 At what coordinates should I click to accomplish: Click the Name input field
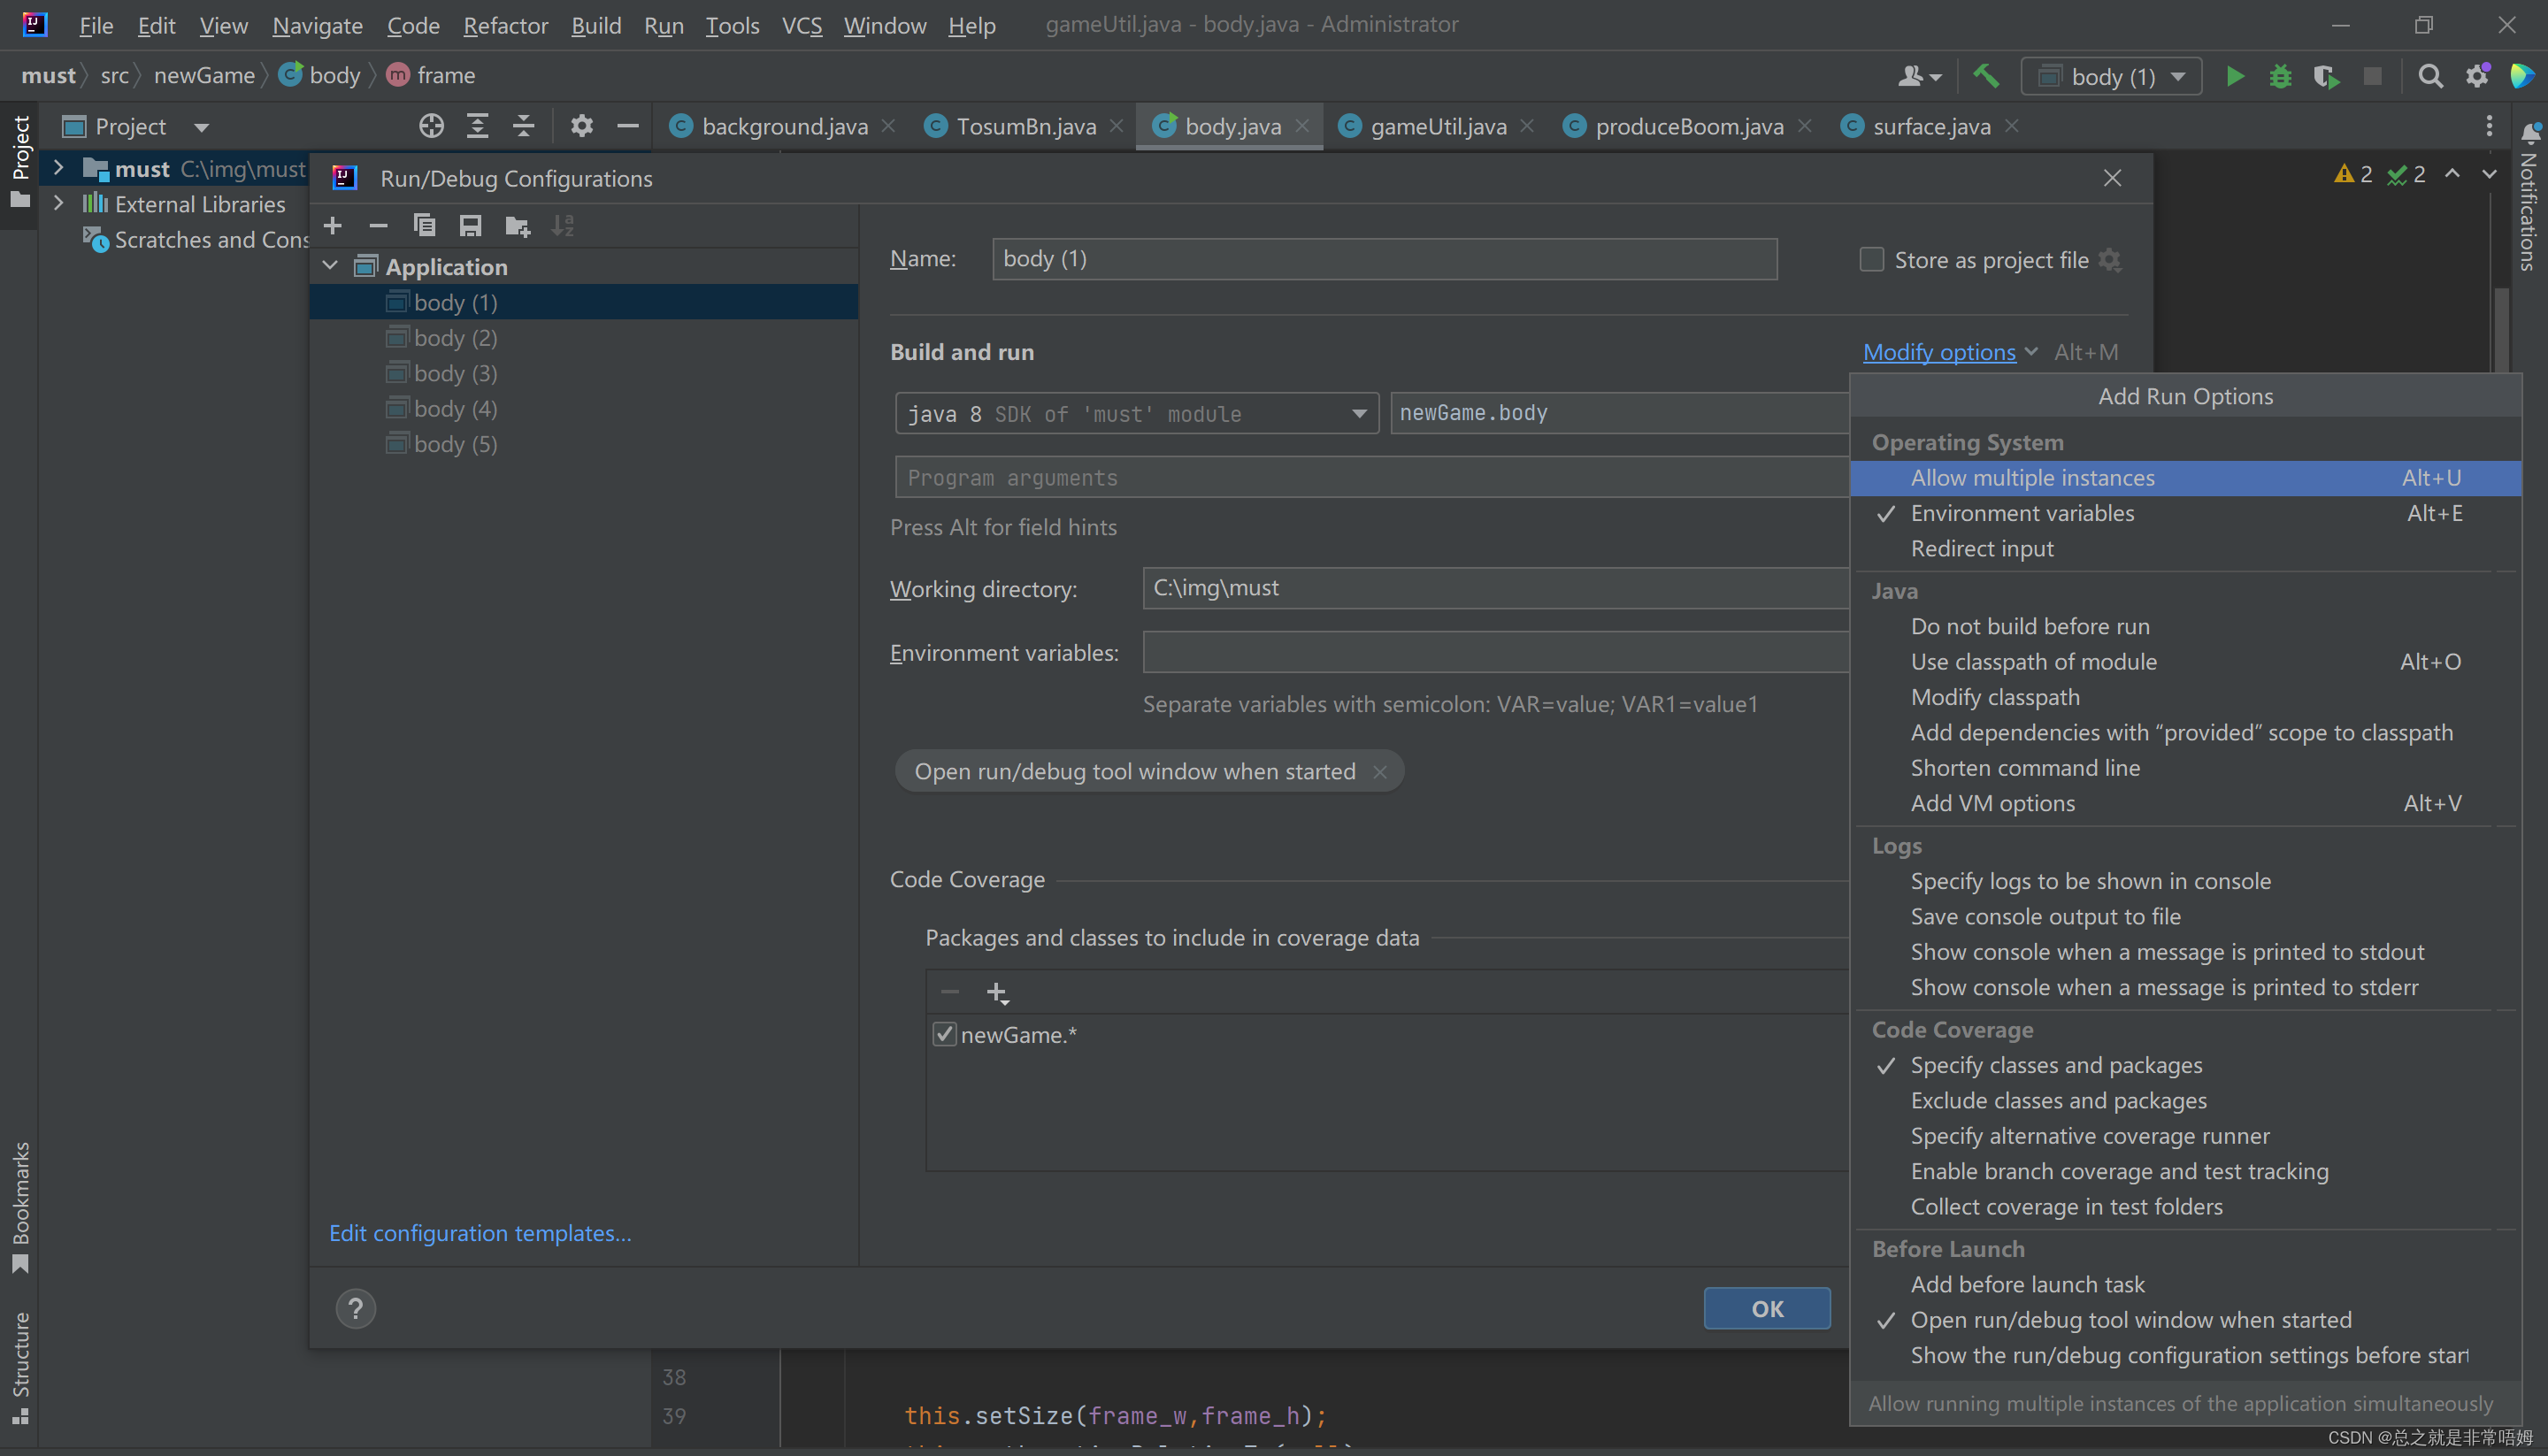tap(1383, 259)
